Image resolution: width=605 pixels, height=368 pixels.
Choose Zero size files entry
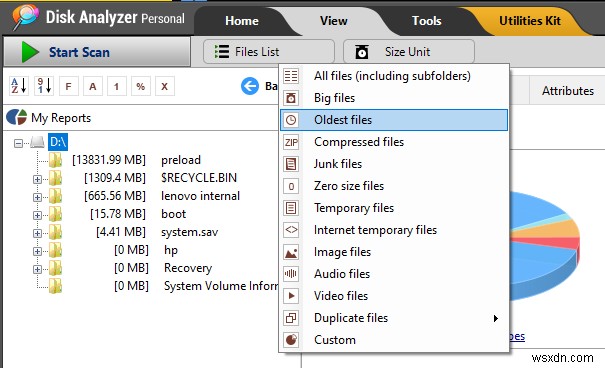[x=394, y=186]
